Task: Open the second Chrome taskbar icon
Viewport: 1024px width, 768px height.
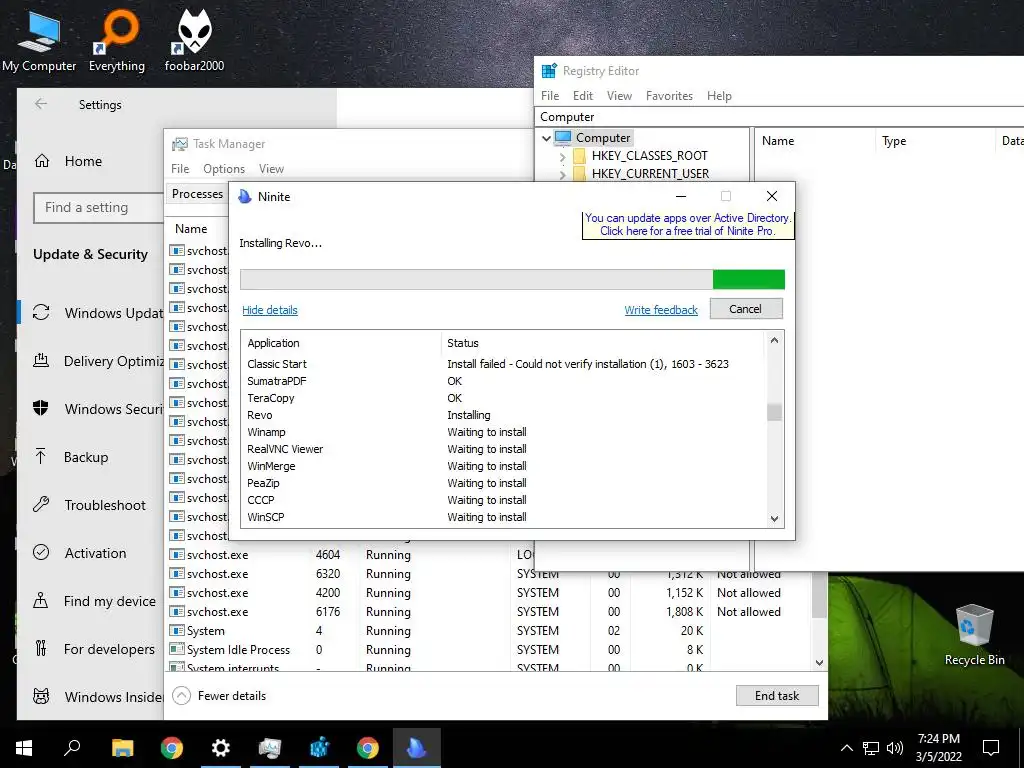Action: coord(368,748)
